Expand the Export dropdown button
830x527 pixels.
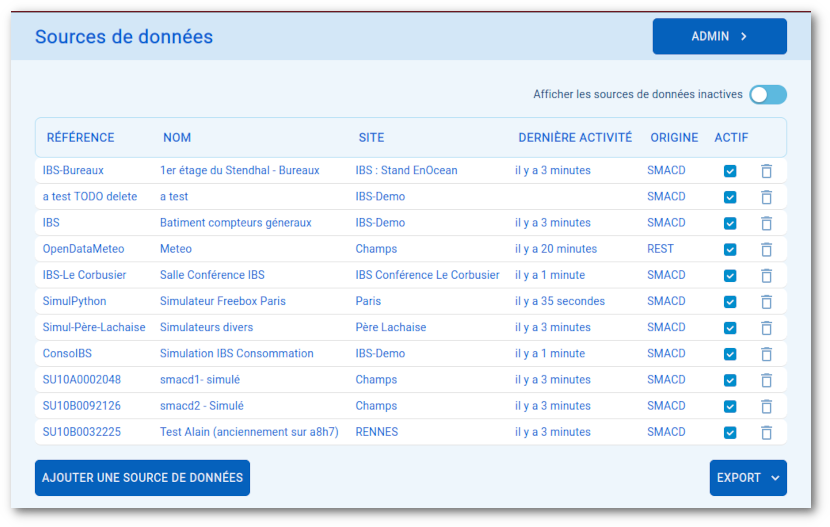[748, 478]
